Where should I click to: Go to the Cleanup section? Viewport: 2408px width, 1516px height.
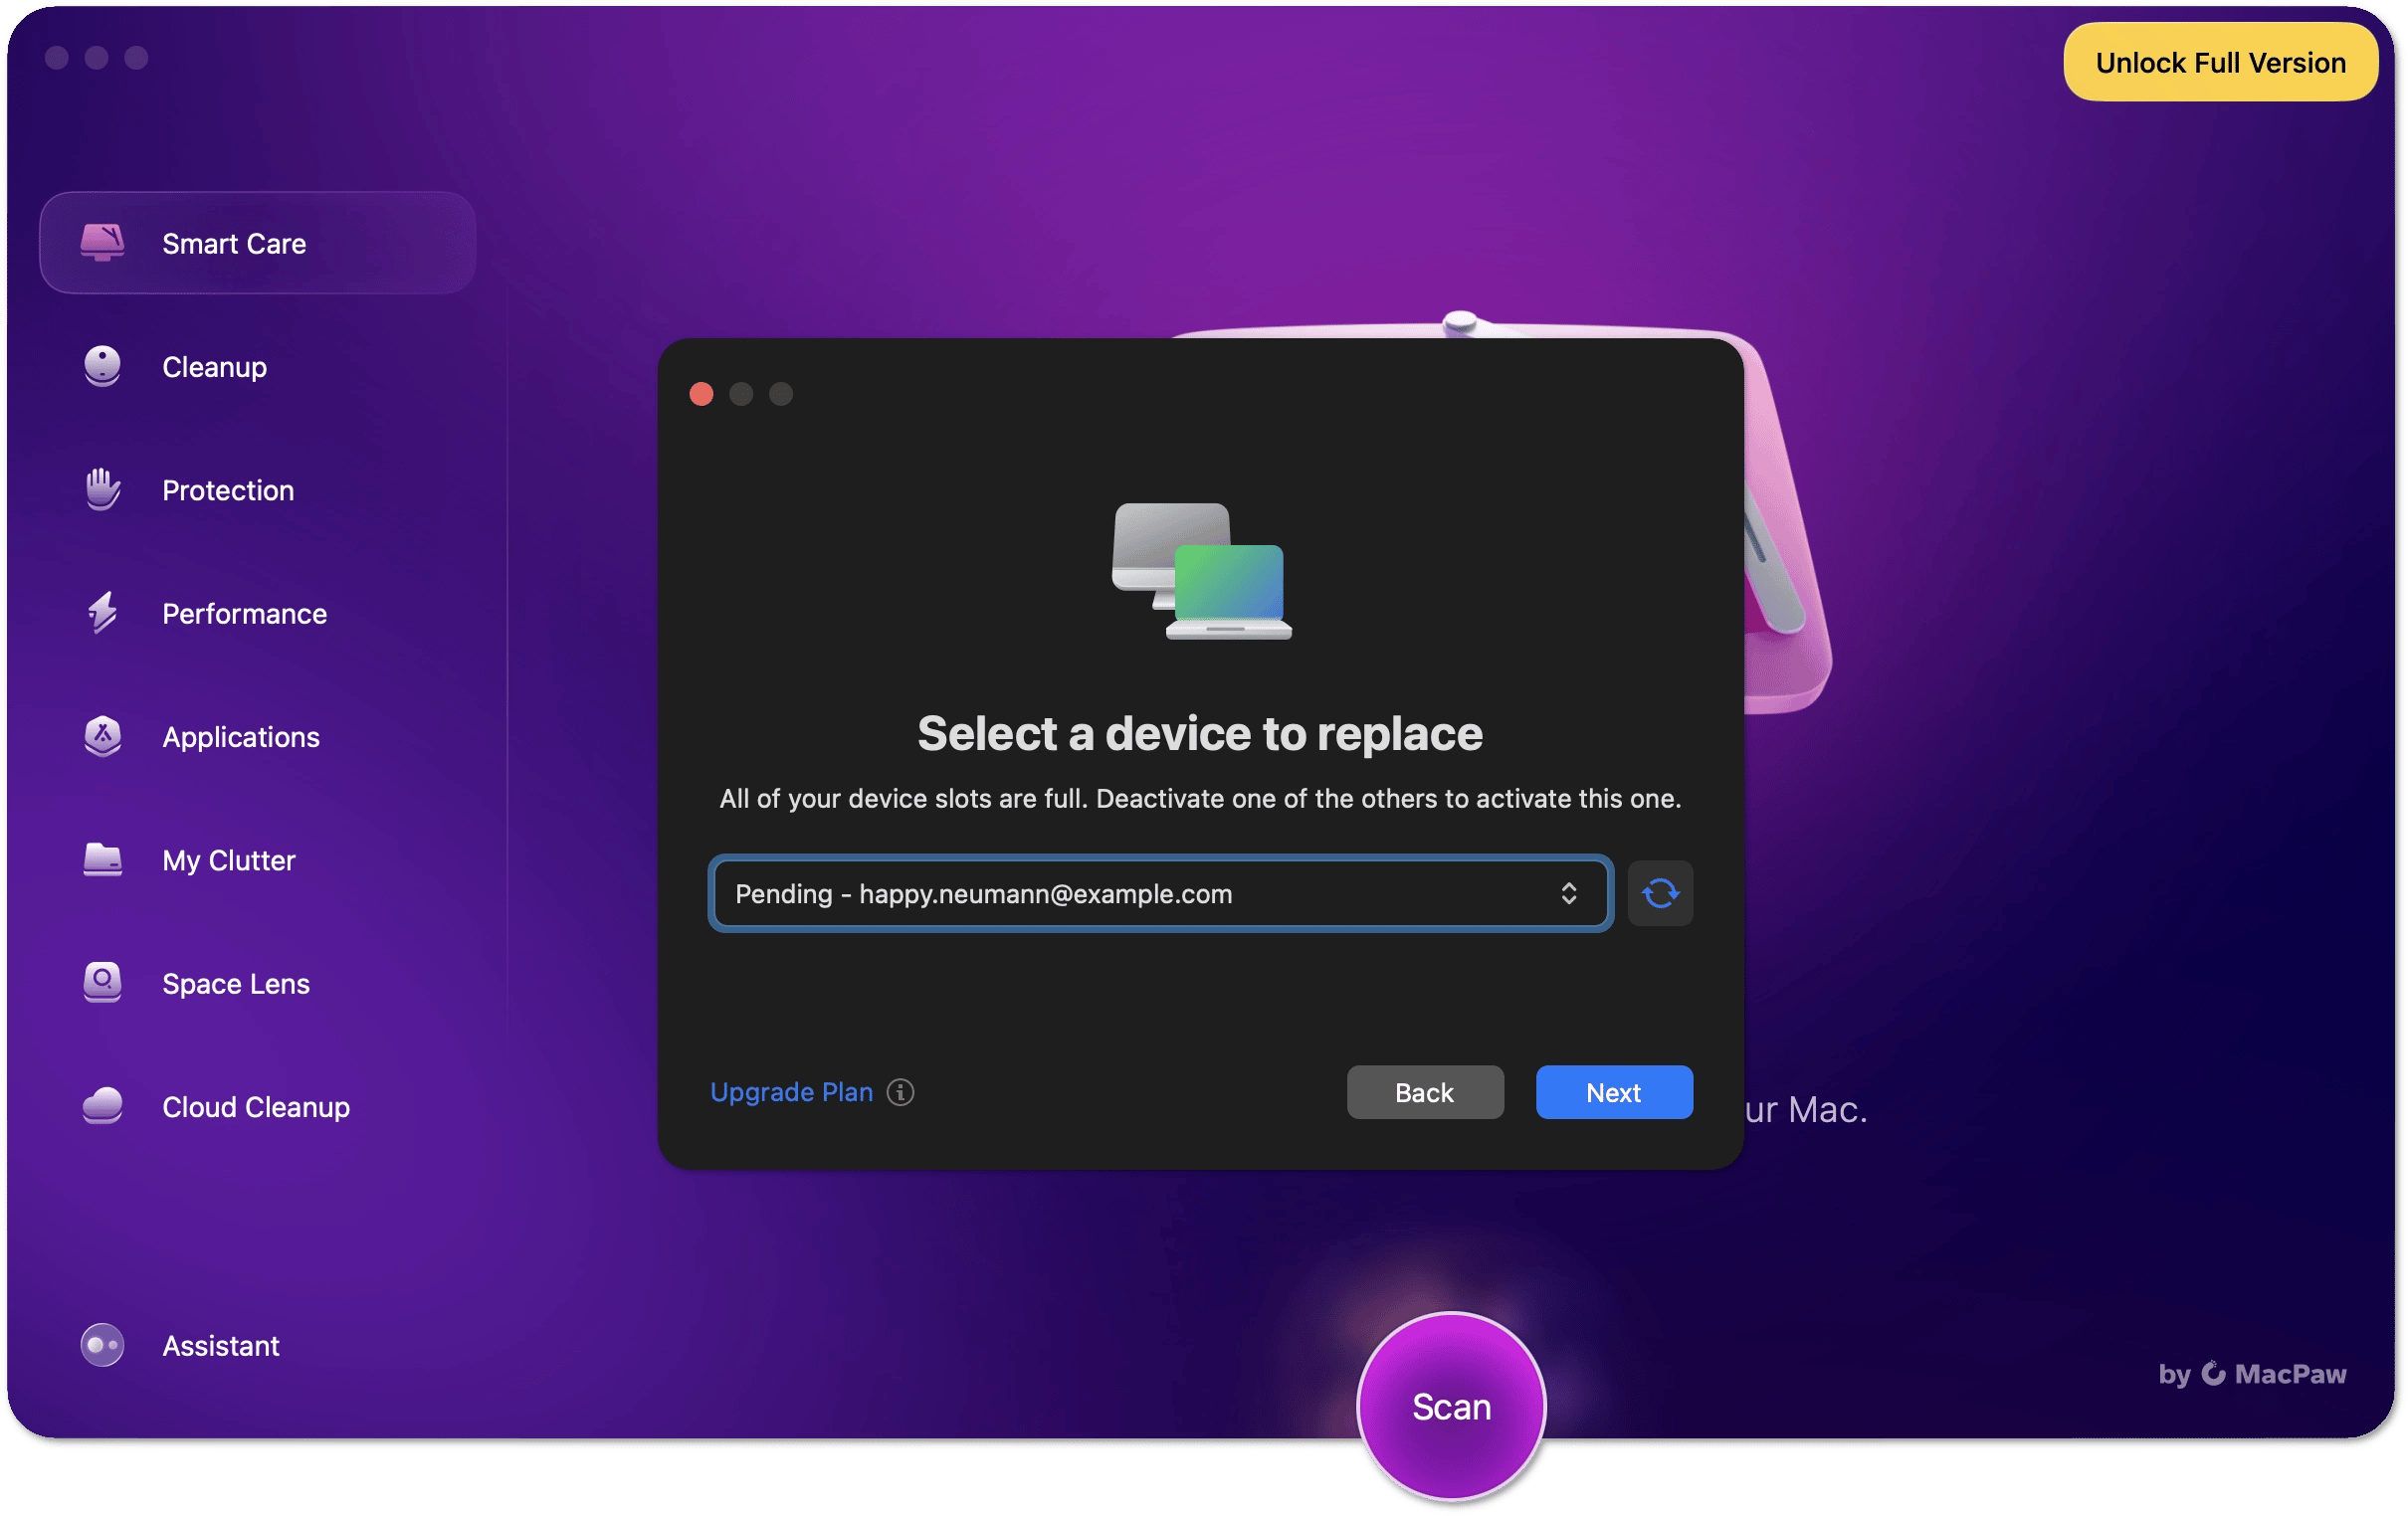coord(214,367)
